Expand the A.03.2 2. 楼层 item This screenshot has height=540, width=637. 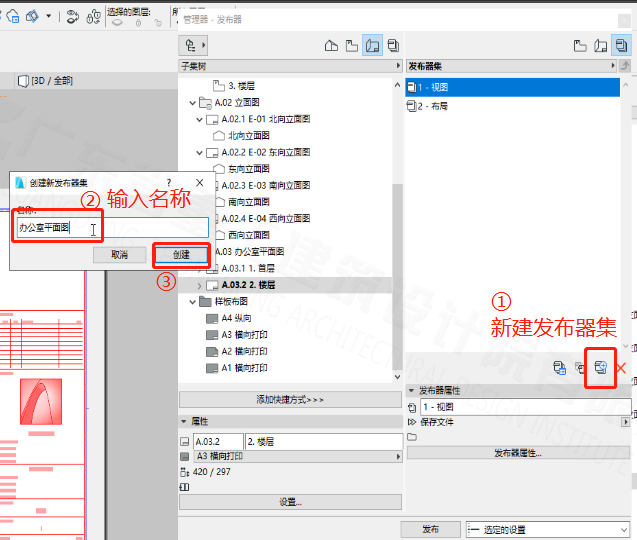point(200,285)
